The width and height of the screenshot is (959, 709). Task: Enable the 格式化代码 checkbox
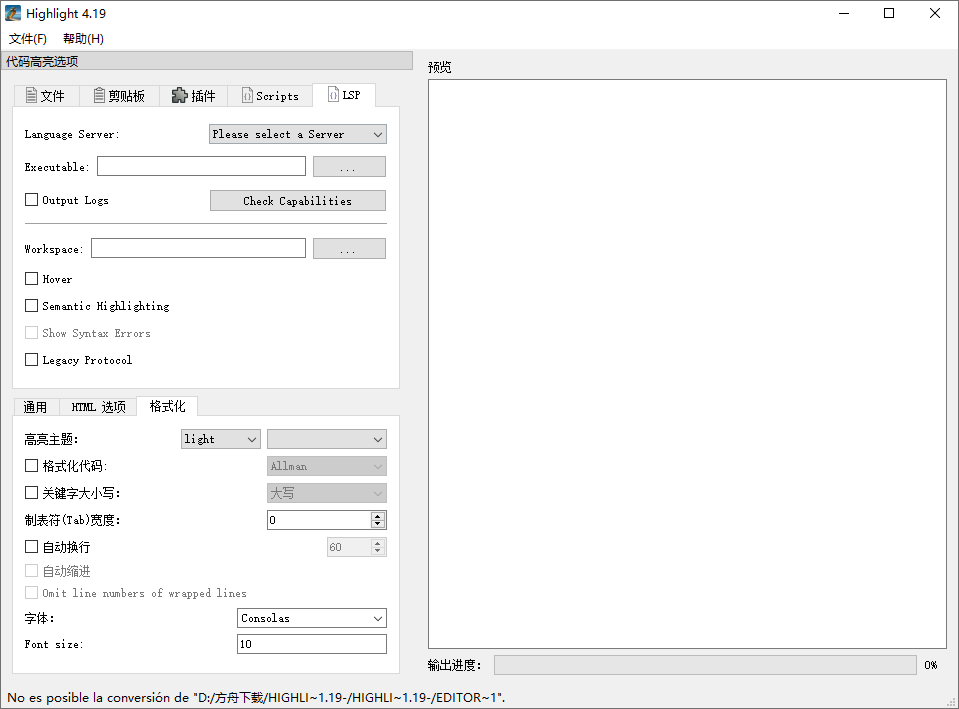click(x=31, y=466)
